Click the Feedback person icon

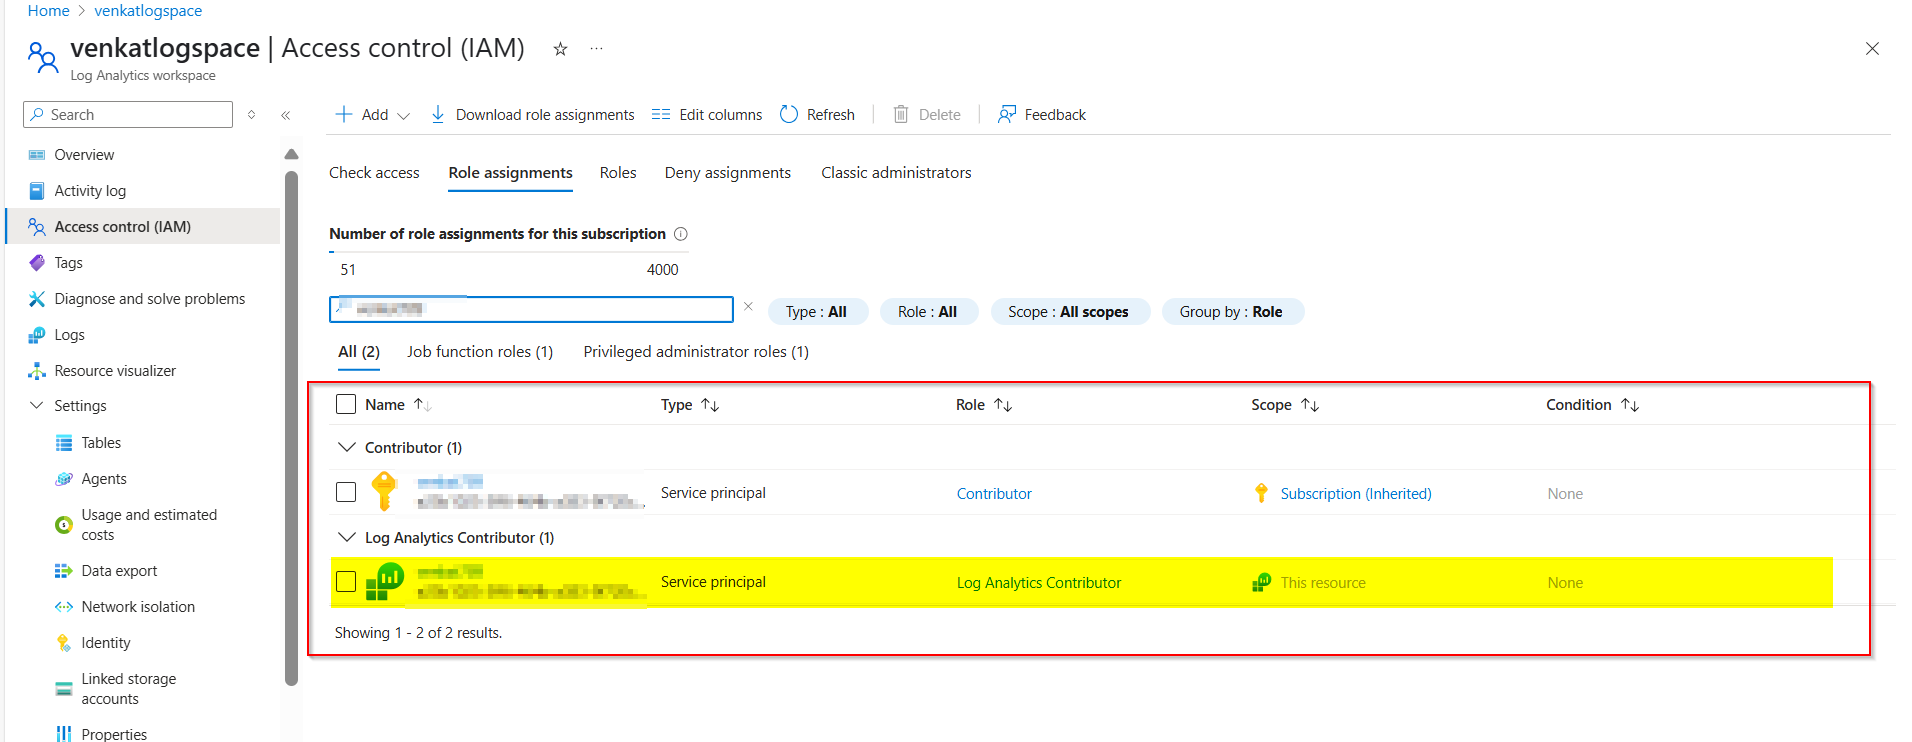coord(1007,114)
